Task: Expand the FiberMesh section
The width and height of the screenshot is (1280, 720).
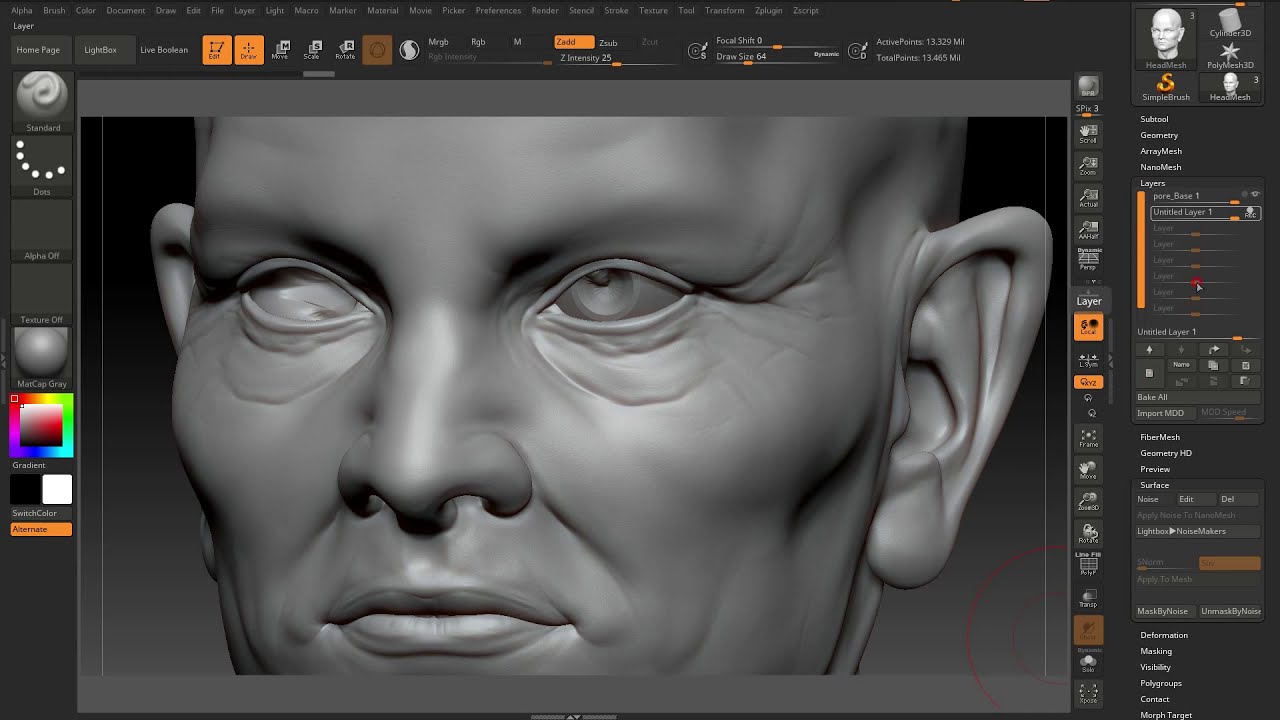Action: coord(1160,437)
